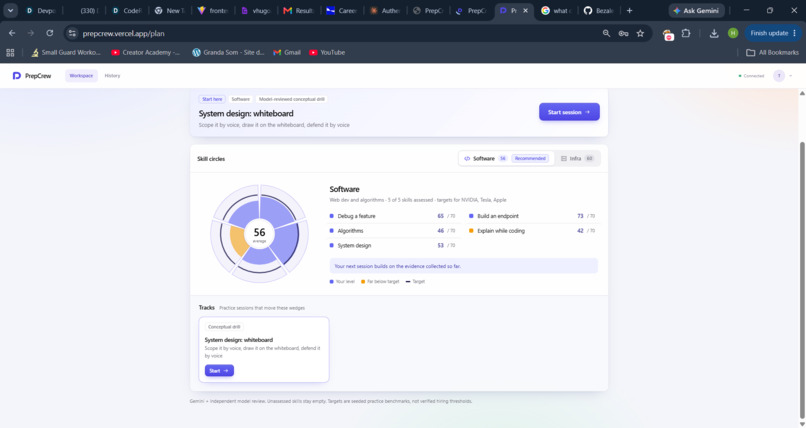Image resolution: width=806 pixels, height=428 pixels.
Task: Open the Chrome apps grid icon
Action: point(10,52)
